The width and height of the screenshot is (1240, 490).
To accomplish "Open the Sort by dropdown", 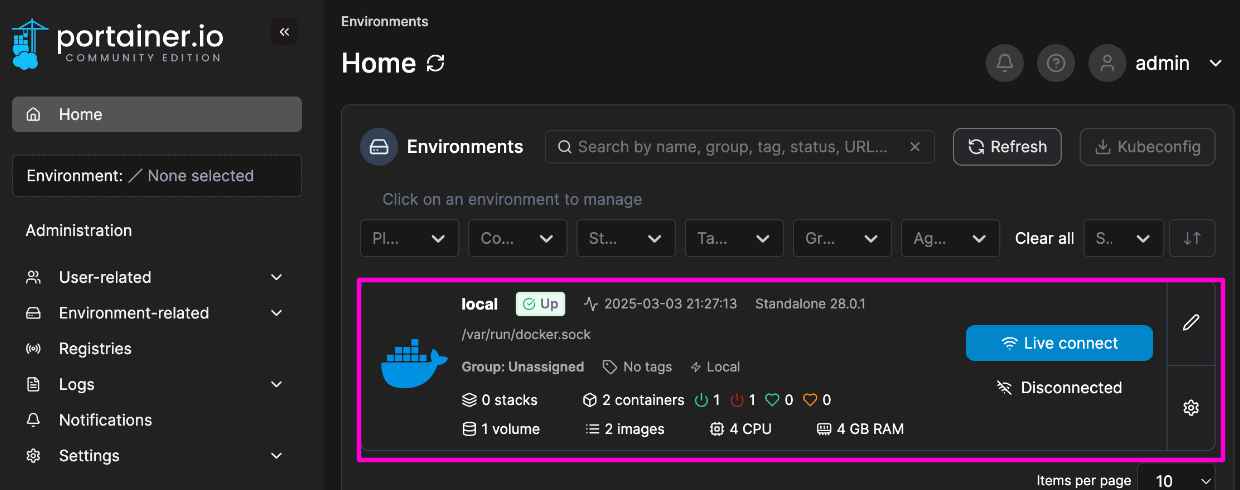I will click(1124, 238).
